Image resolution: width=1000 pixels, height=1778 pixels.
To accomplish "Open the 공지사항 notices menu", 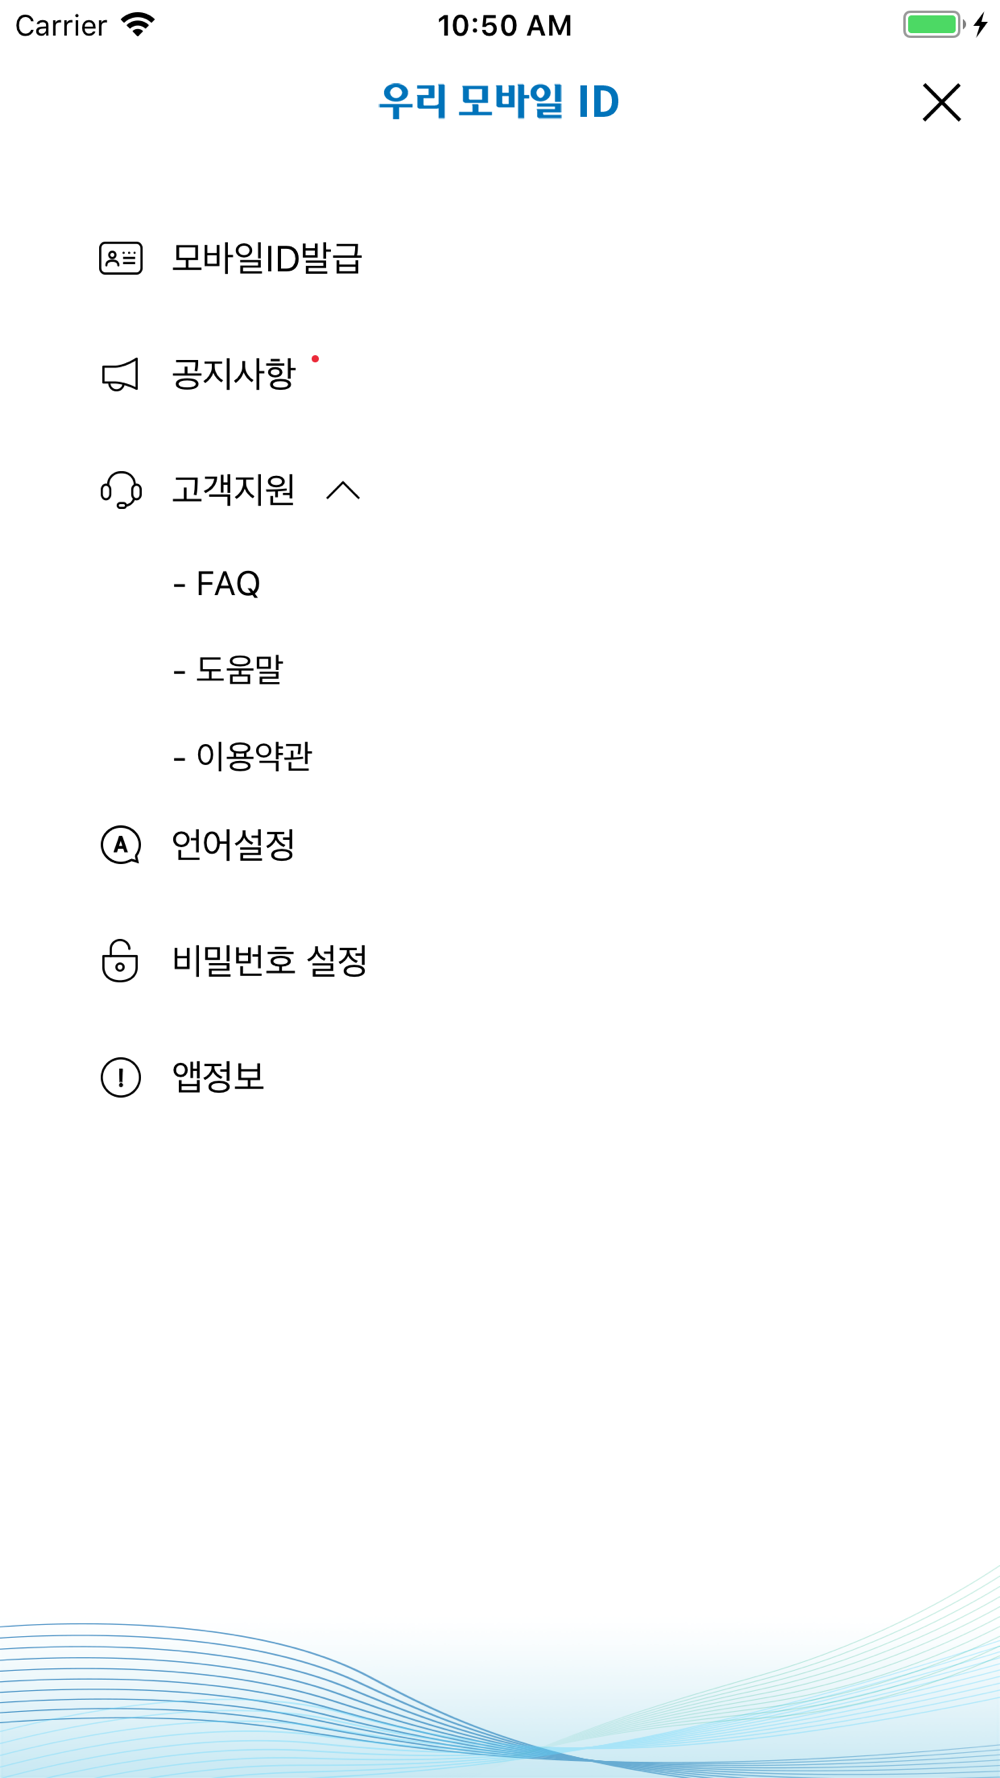I will tap(233, 375).
